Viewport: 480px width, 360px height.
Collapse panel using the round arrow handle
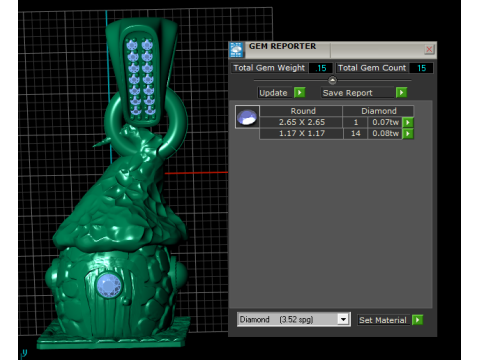coord(332,80)
